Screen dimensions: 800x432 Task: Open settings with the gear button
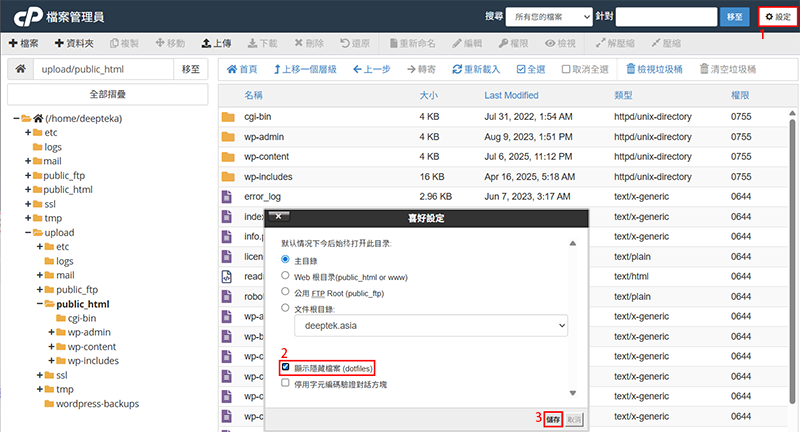pos(776,17)
